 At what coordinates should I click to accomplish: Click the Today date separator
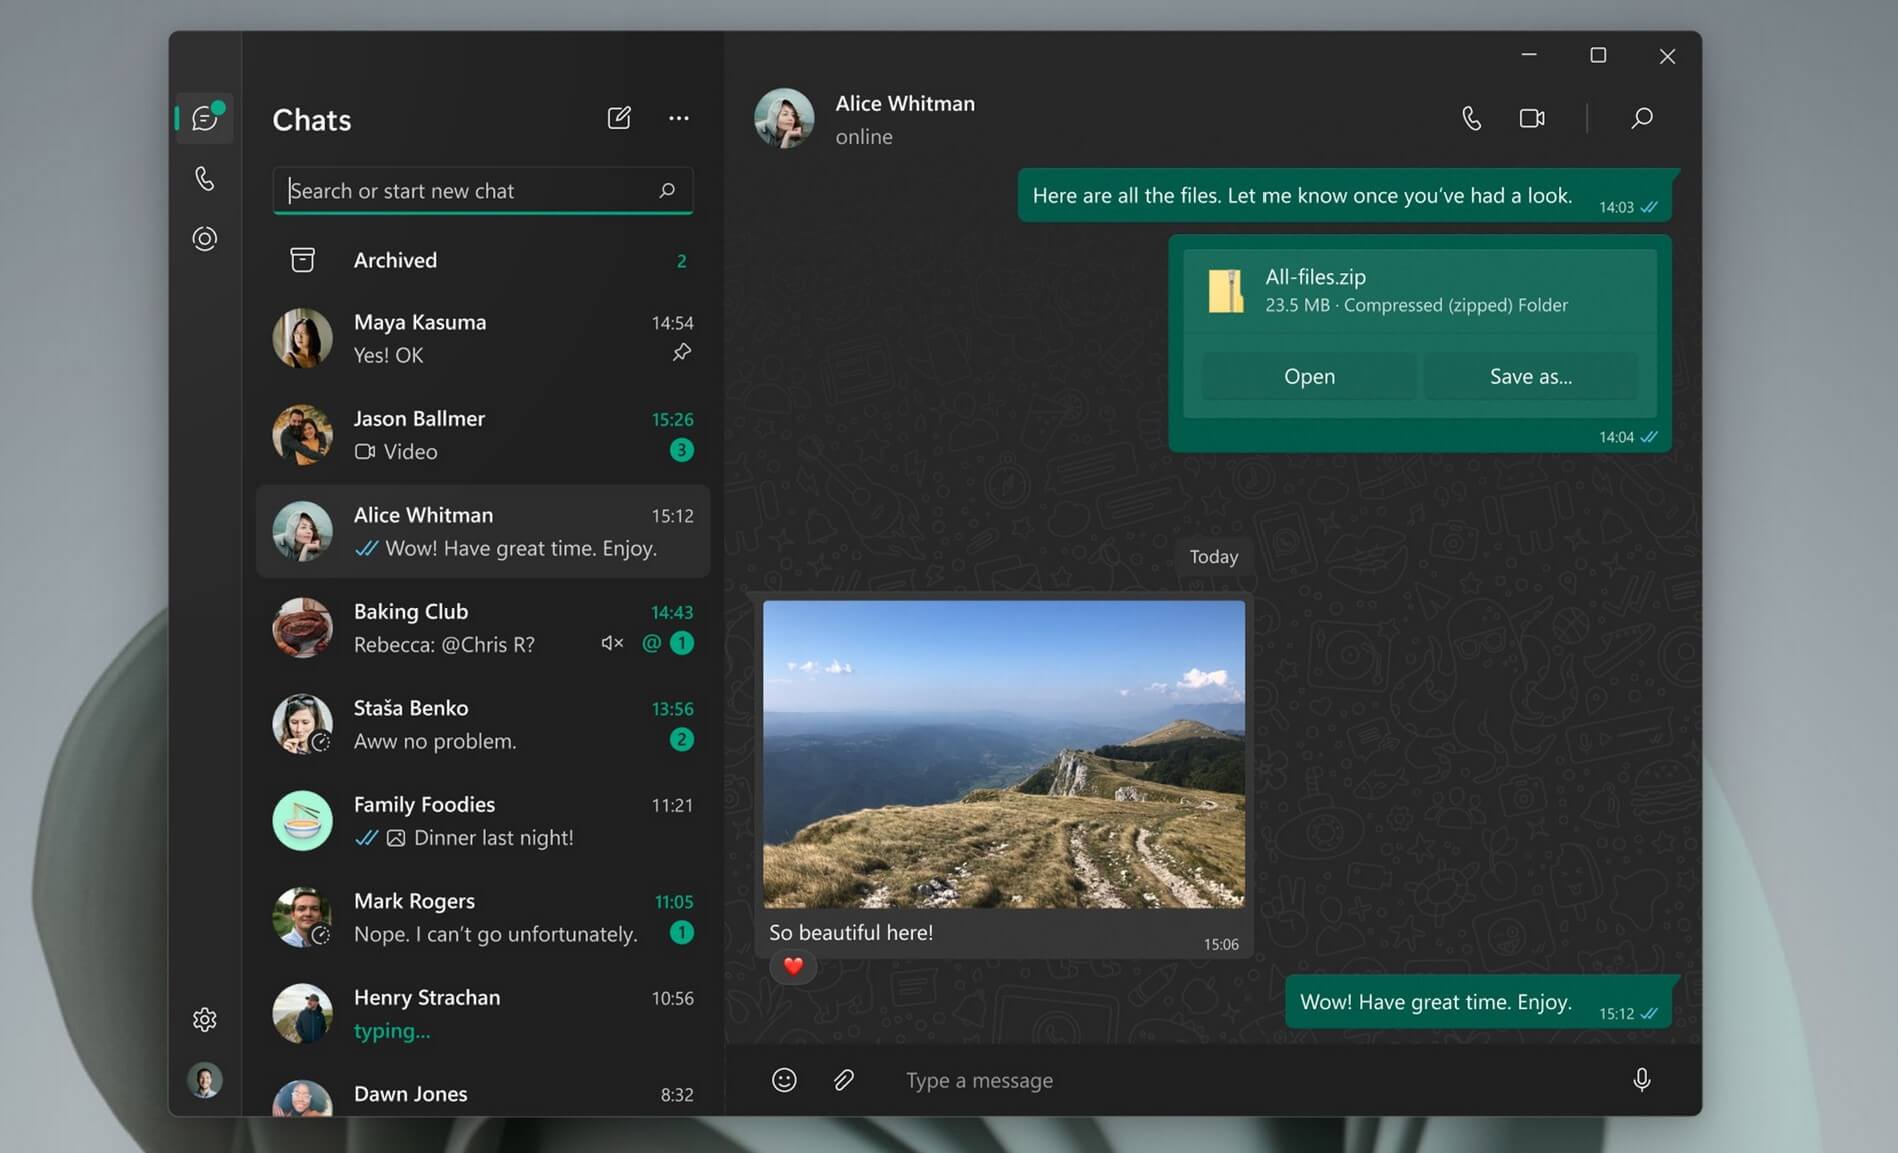1213,556
